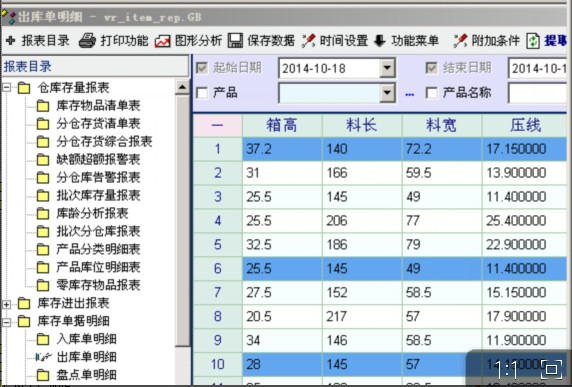The width and height of the screenshot is (572, 387).
Task: Collapse the 仓库存量报表 tree node
Action: point(7,88)
